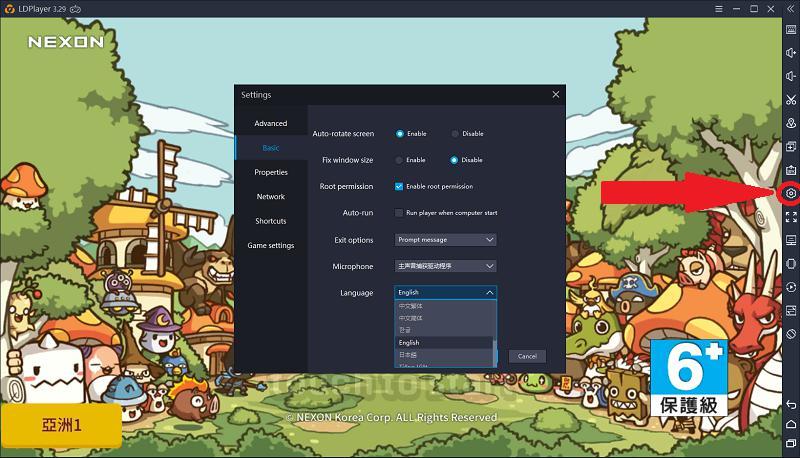Choose first Chinese option in language list

pos(443,306)
